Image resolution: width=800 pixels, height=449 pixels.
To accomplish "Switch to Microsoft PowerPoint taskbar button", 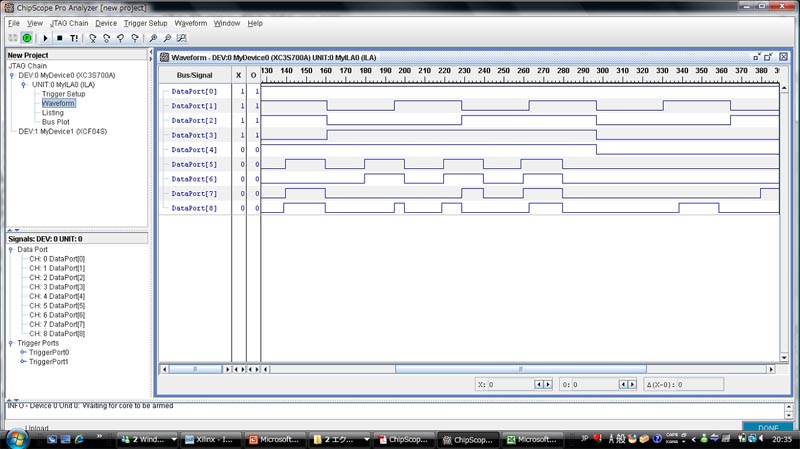I will click(274, 439).
